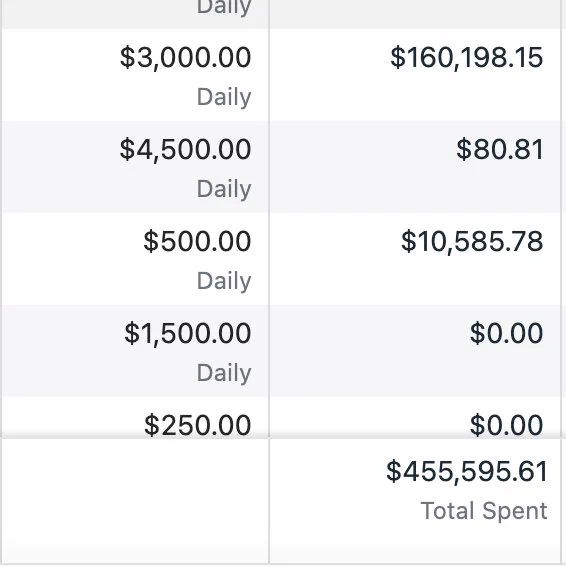Click the empty summary cell left of total
Image resolution: width=566 pixels, height=566 pixels.
[x=135, y=501]
